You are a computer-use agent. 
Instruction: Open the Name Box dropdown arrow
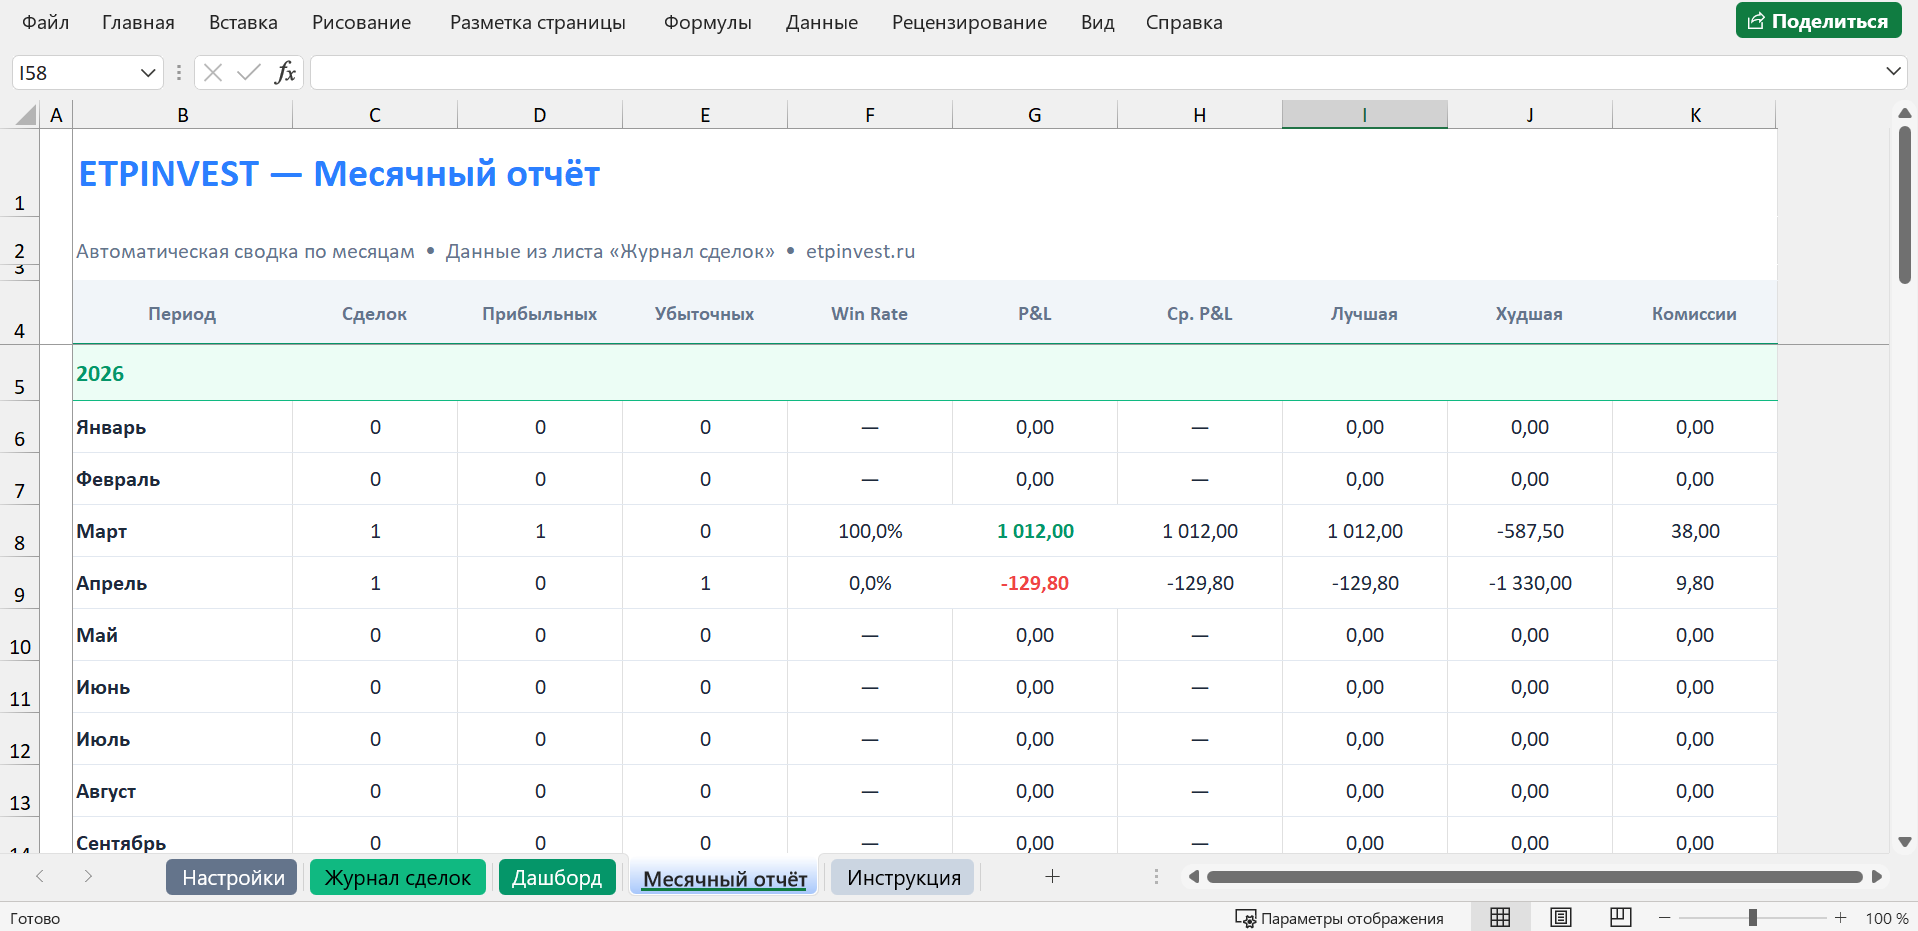(148, 73)
